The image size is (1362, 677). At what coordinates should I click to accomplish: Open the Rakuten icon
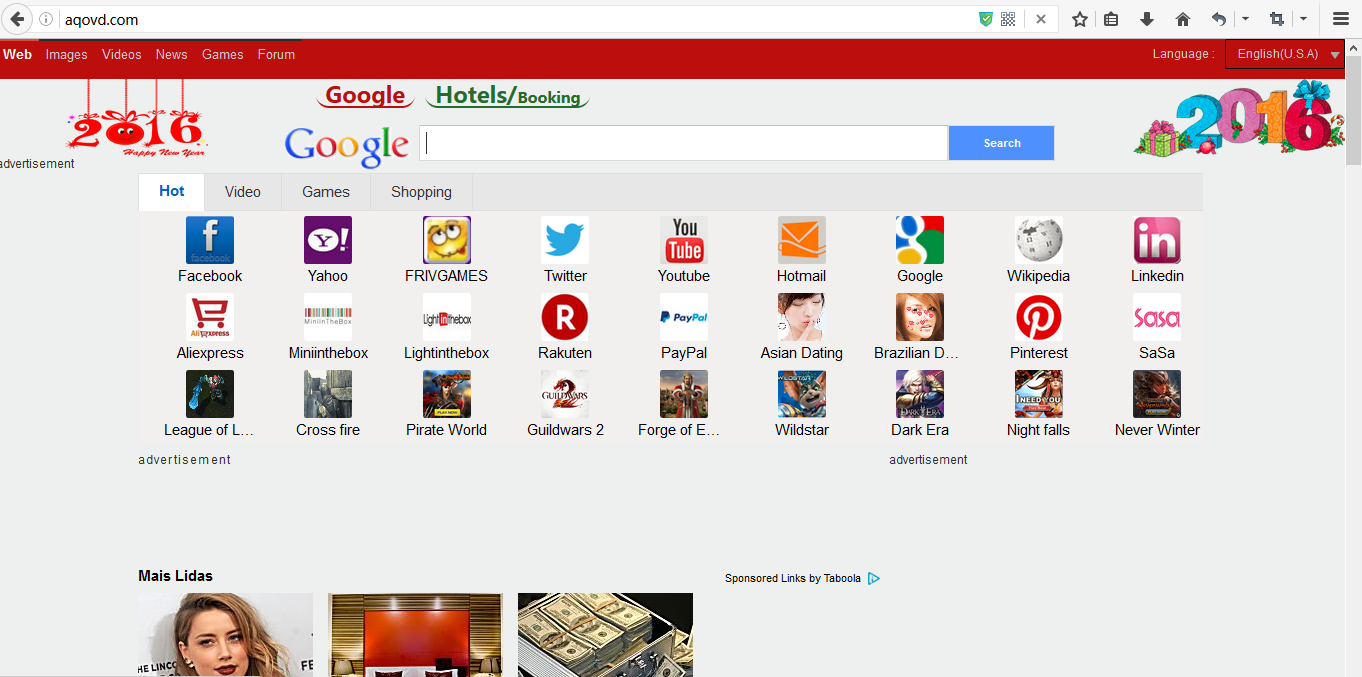565,317
